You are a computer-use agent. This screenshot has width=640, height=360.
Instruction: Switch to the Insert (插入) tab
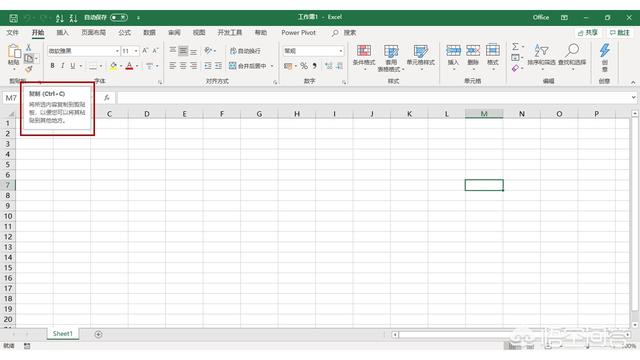click(x=62, y=33)
